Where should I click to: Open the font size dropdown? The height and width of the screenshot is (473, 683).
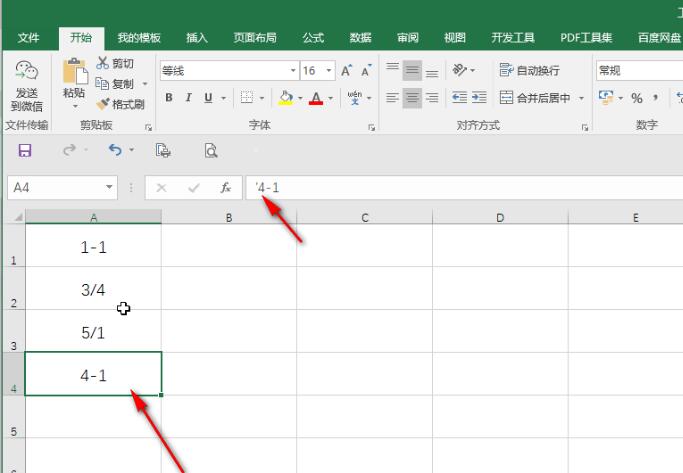329,71
